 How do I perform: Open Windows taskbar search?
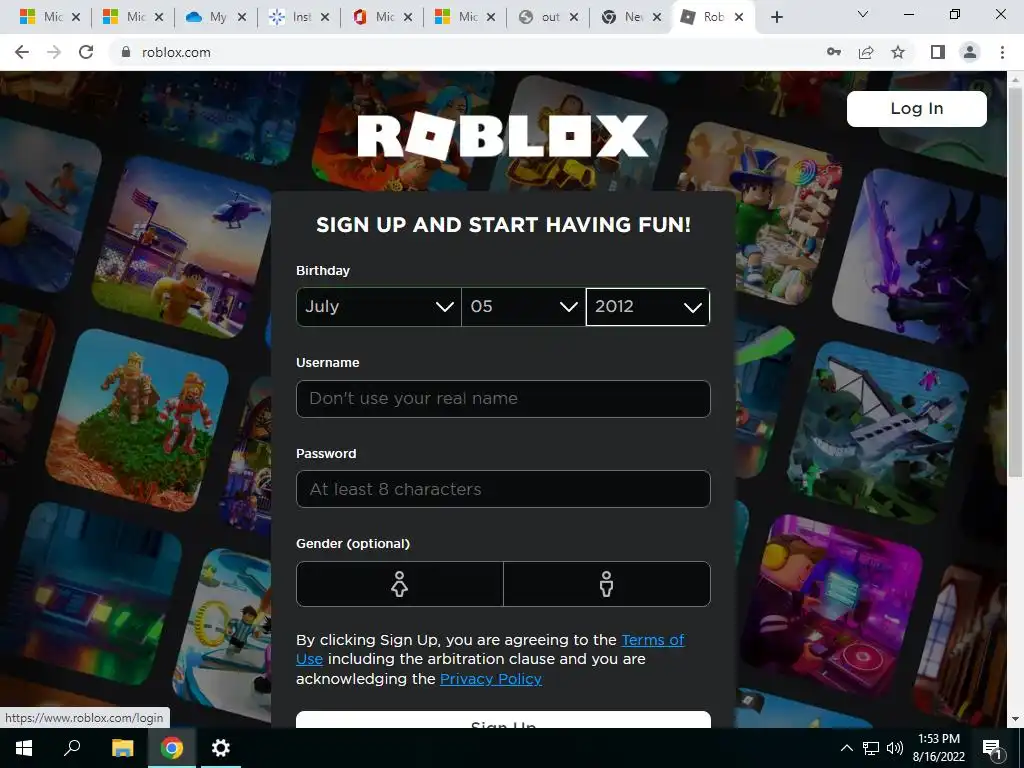[72, 748]
